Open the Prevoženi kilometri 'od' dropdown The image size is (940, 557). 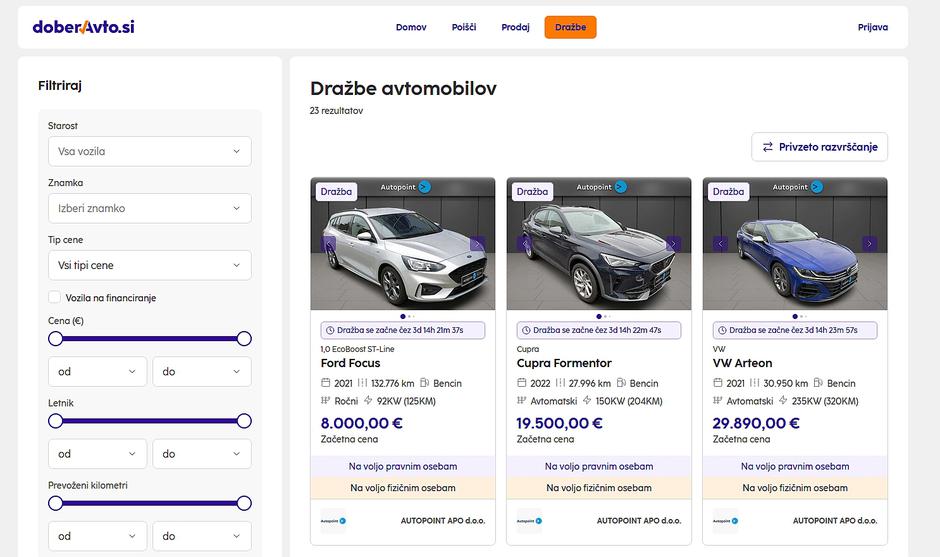click(98, 536)
